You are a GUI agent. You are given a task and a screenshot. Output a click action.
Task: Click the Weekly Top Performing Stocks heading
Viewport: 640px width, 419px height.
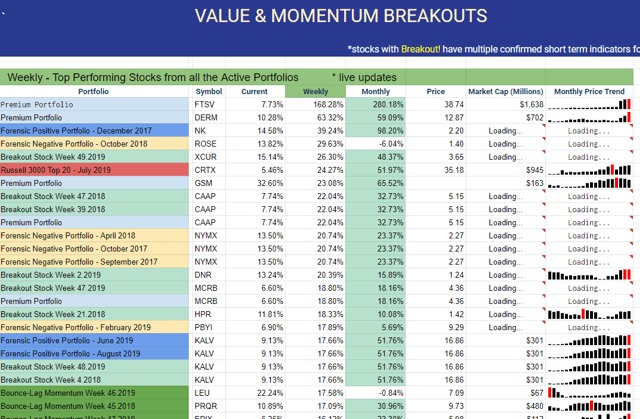point(153,77)
